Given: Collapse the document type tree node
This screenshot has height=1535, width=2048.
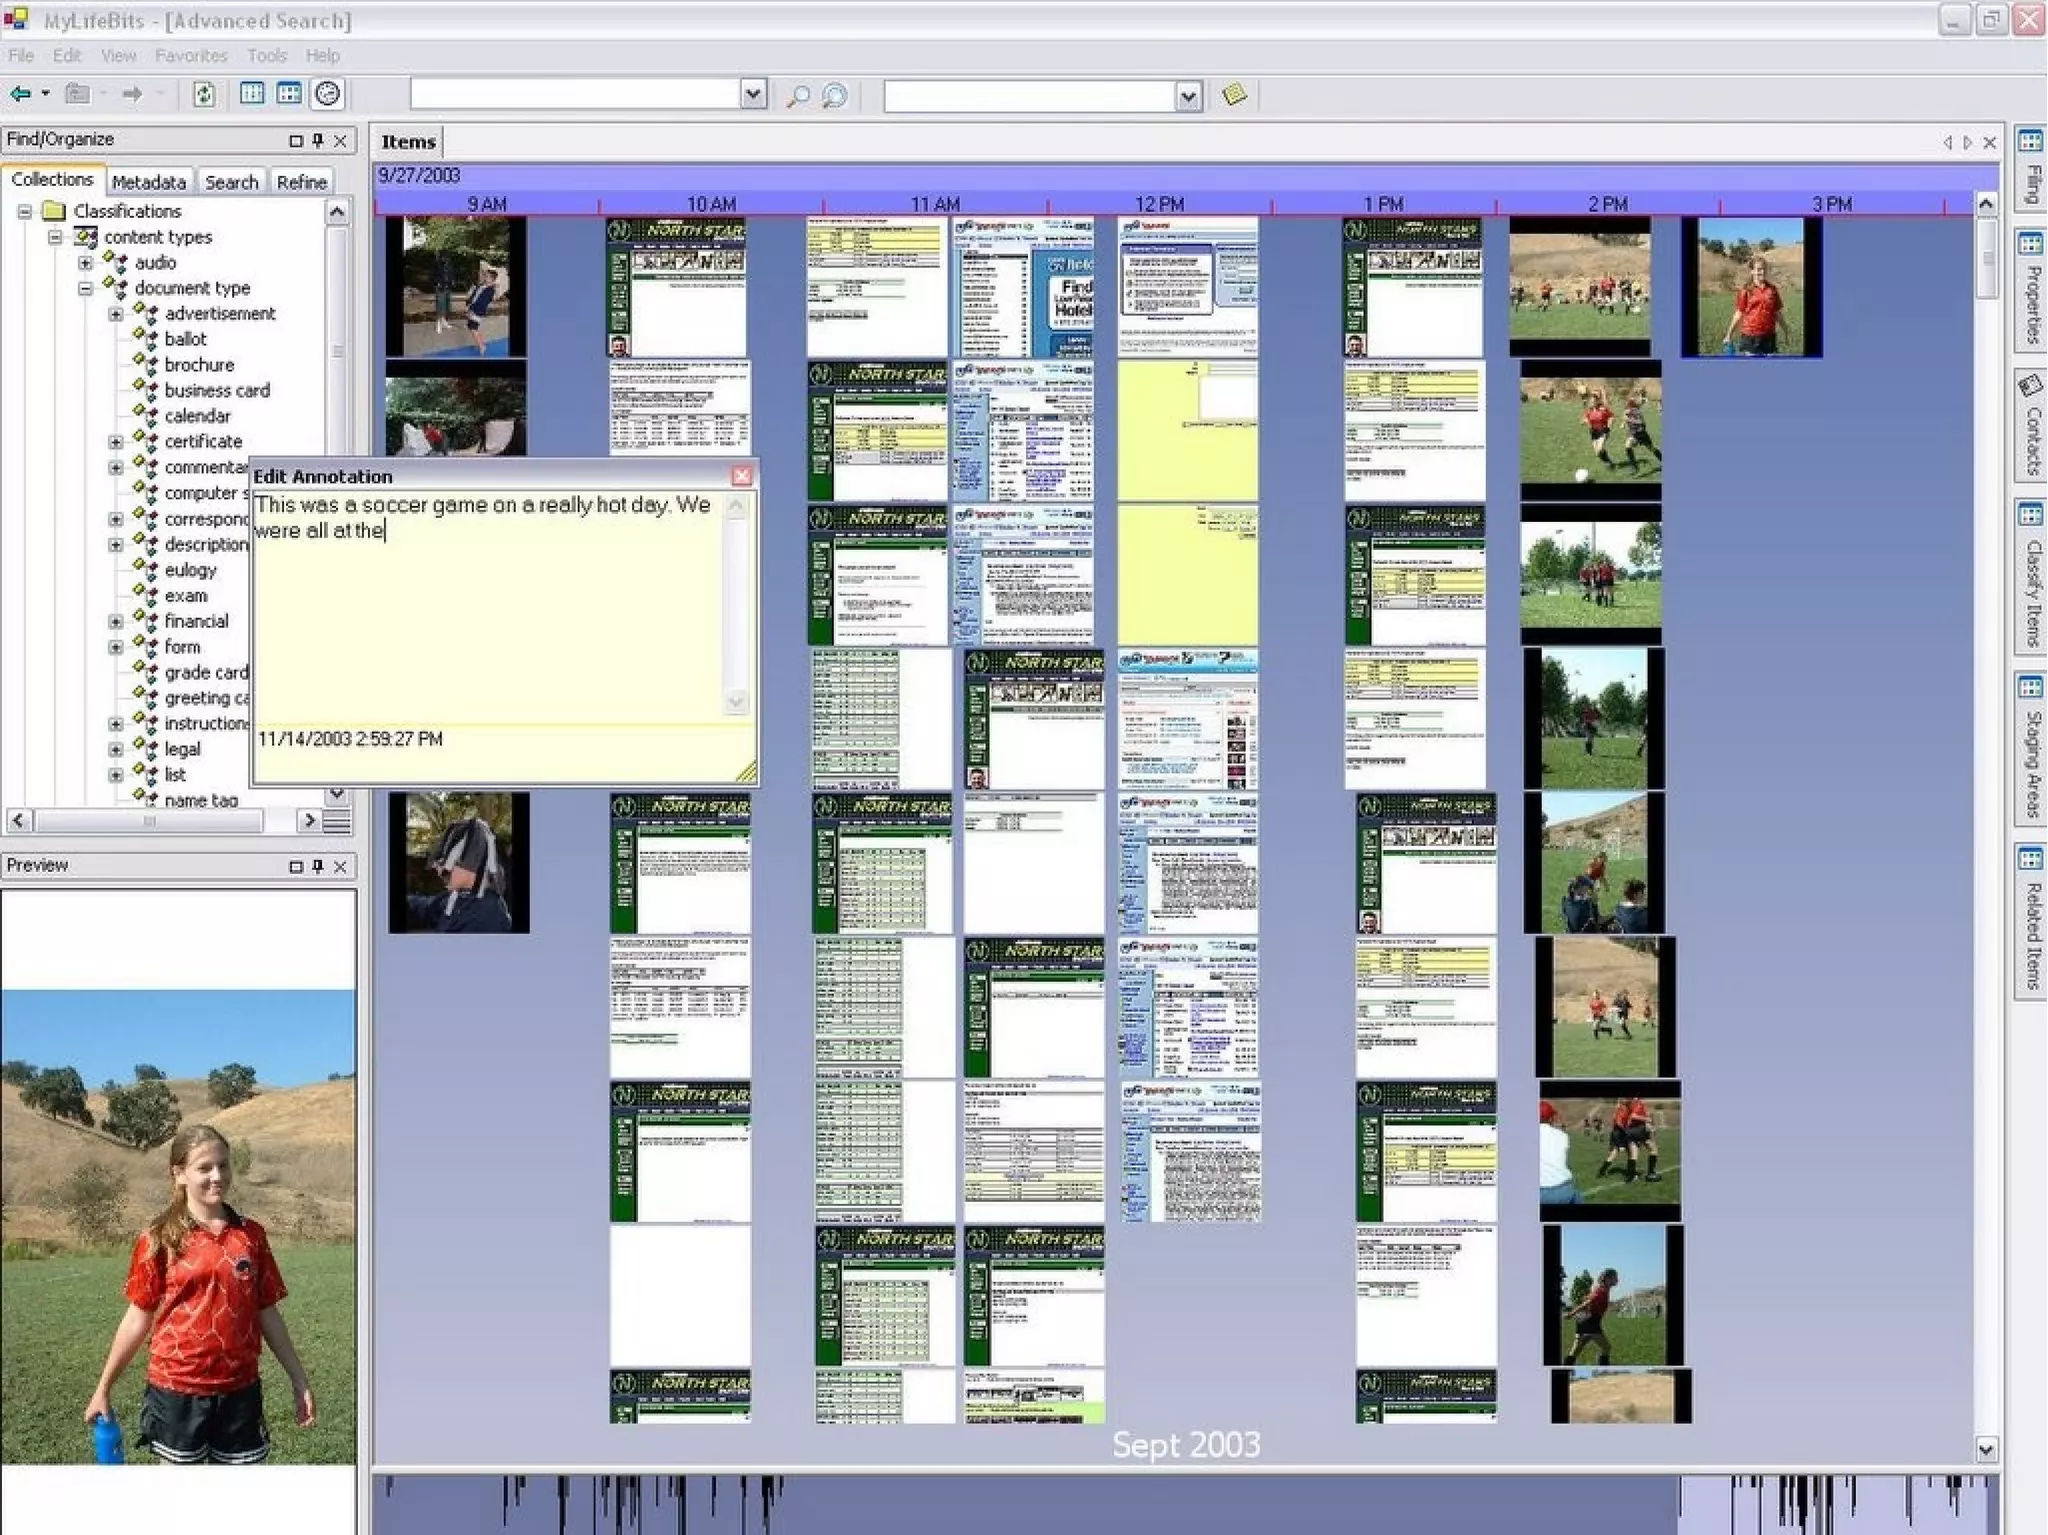Looking at the screenshot, I should click(86, 288).
